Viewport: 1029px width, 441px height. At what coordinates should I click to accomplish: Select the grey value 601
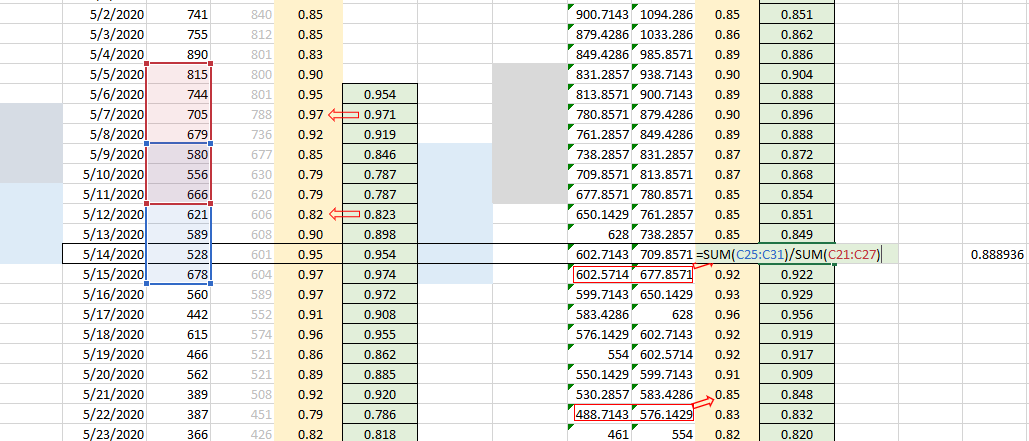pos(243,254)
